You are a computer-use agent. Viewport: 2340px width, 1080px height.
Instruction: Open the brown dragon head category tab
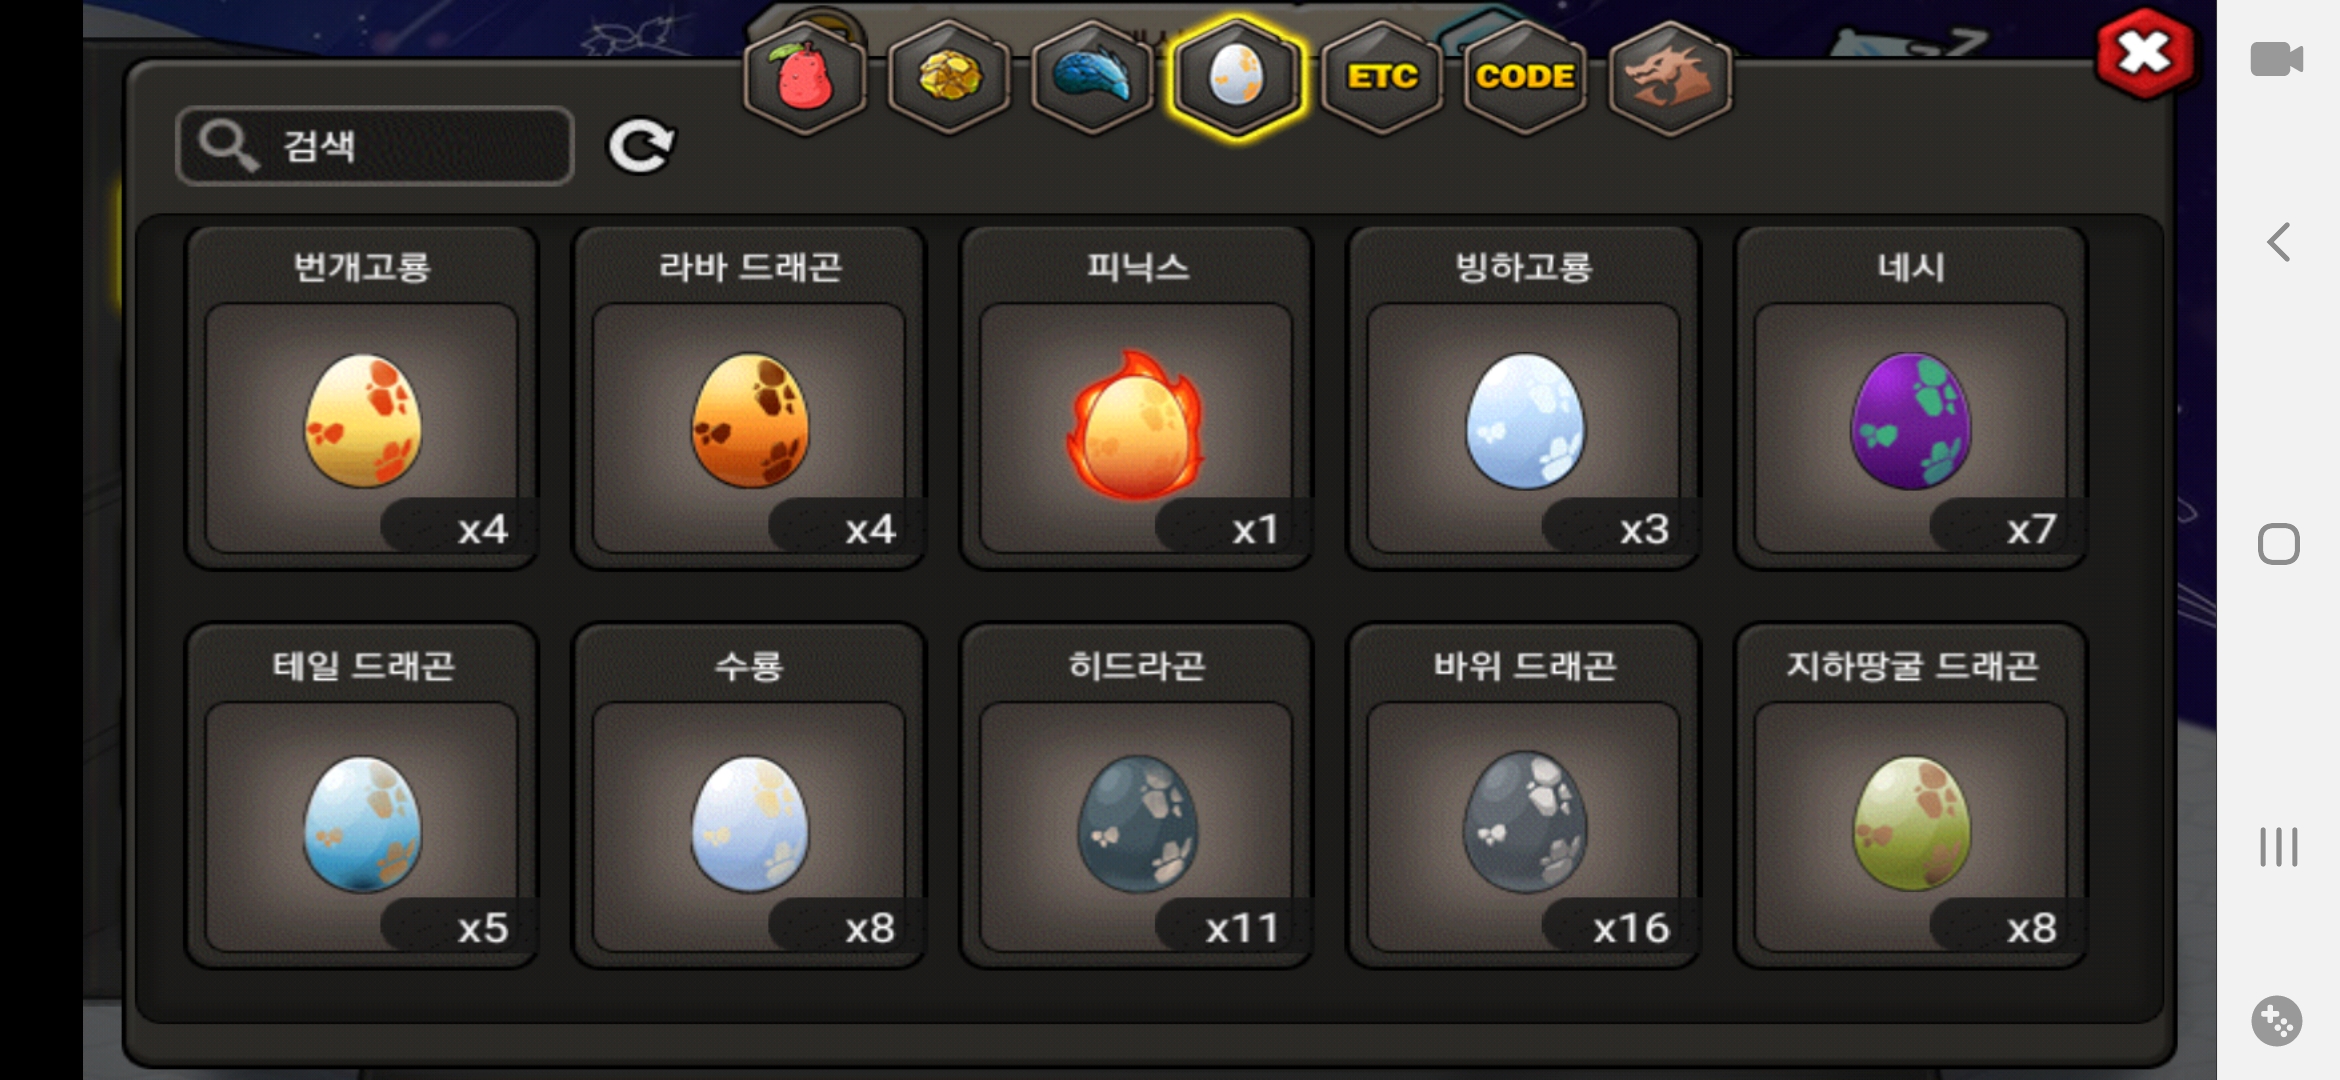pyautogui.click(x=1669, y=77)
